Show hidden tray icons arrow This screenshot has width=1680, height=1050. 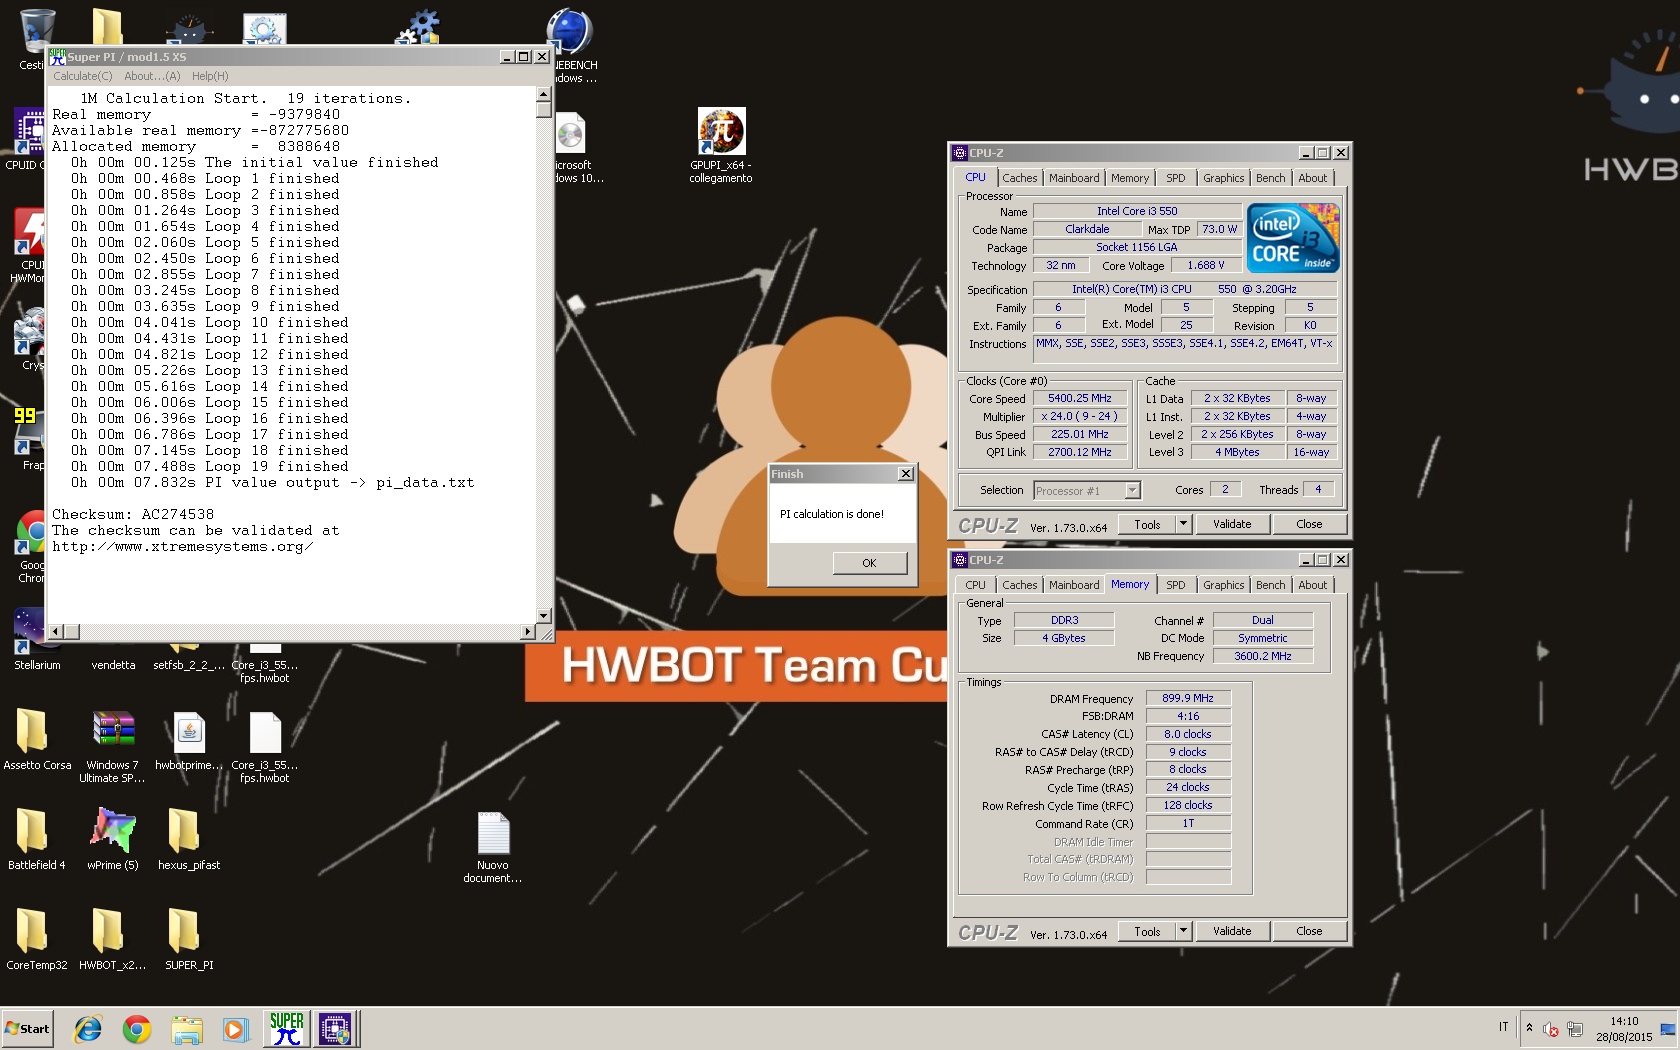coord(1529,1028)
